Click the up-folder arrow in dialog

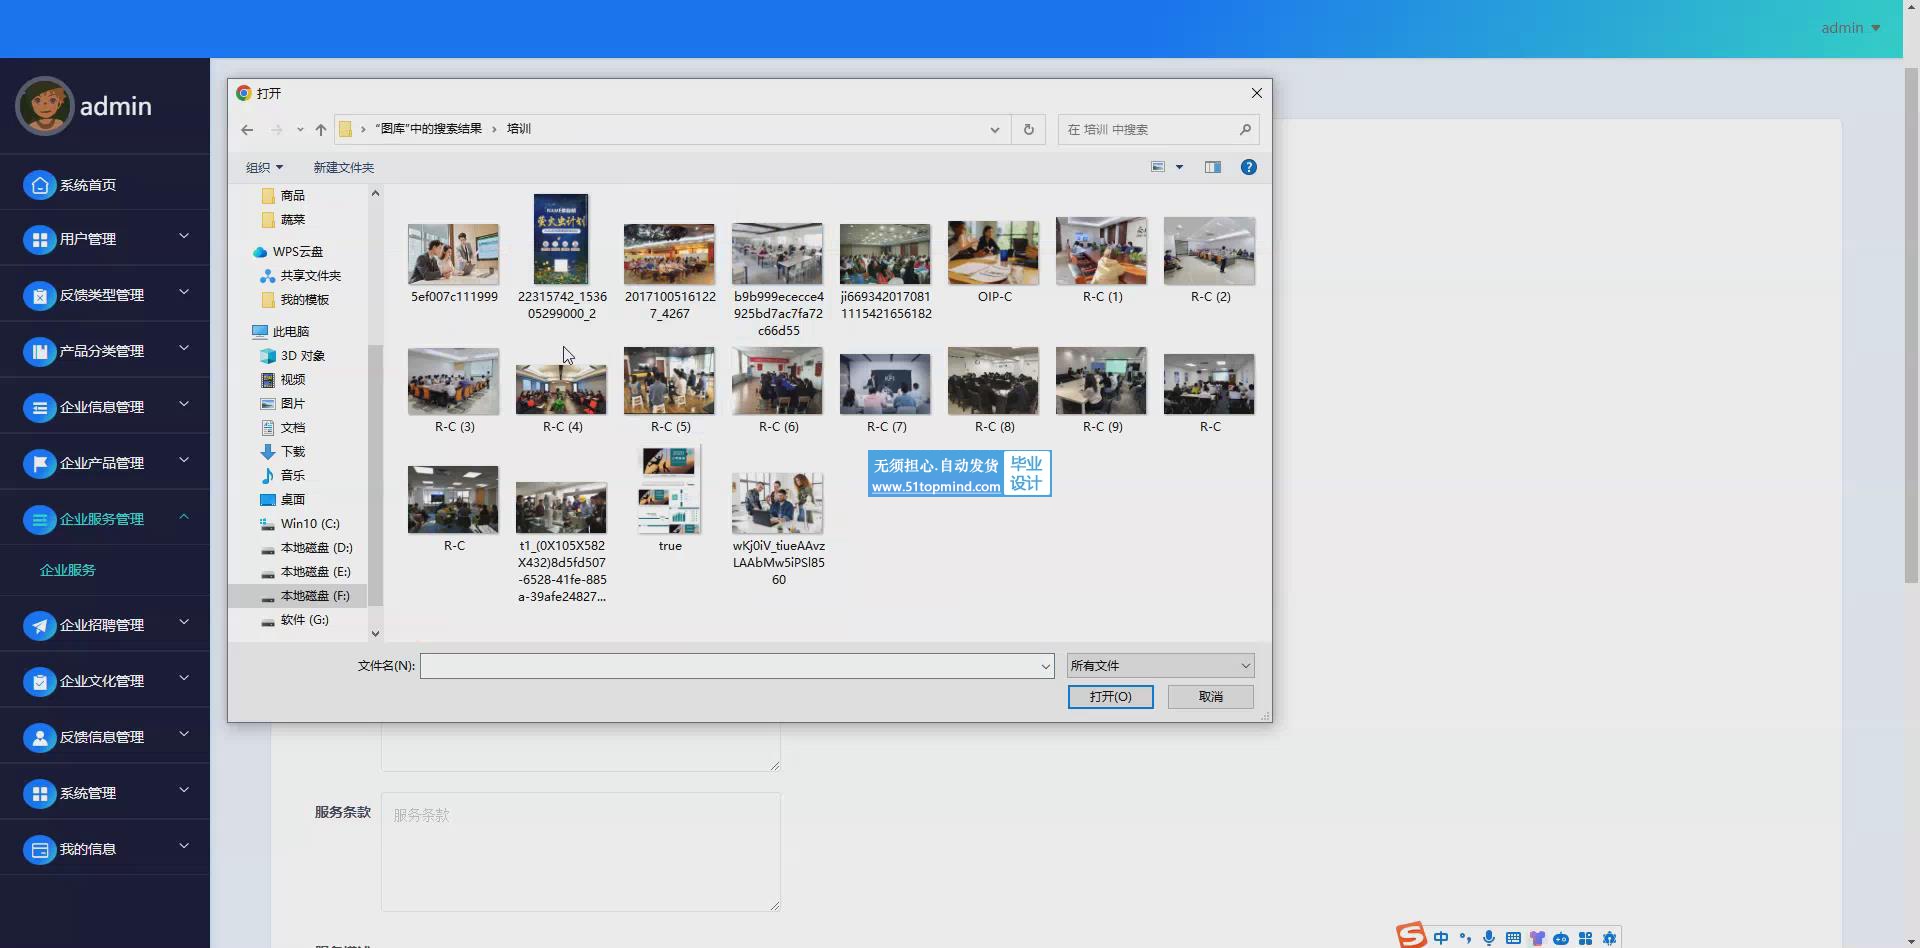coord(321,130)
